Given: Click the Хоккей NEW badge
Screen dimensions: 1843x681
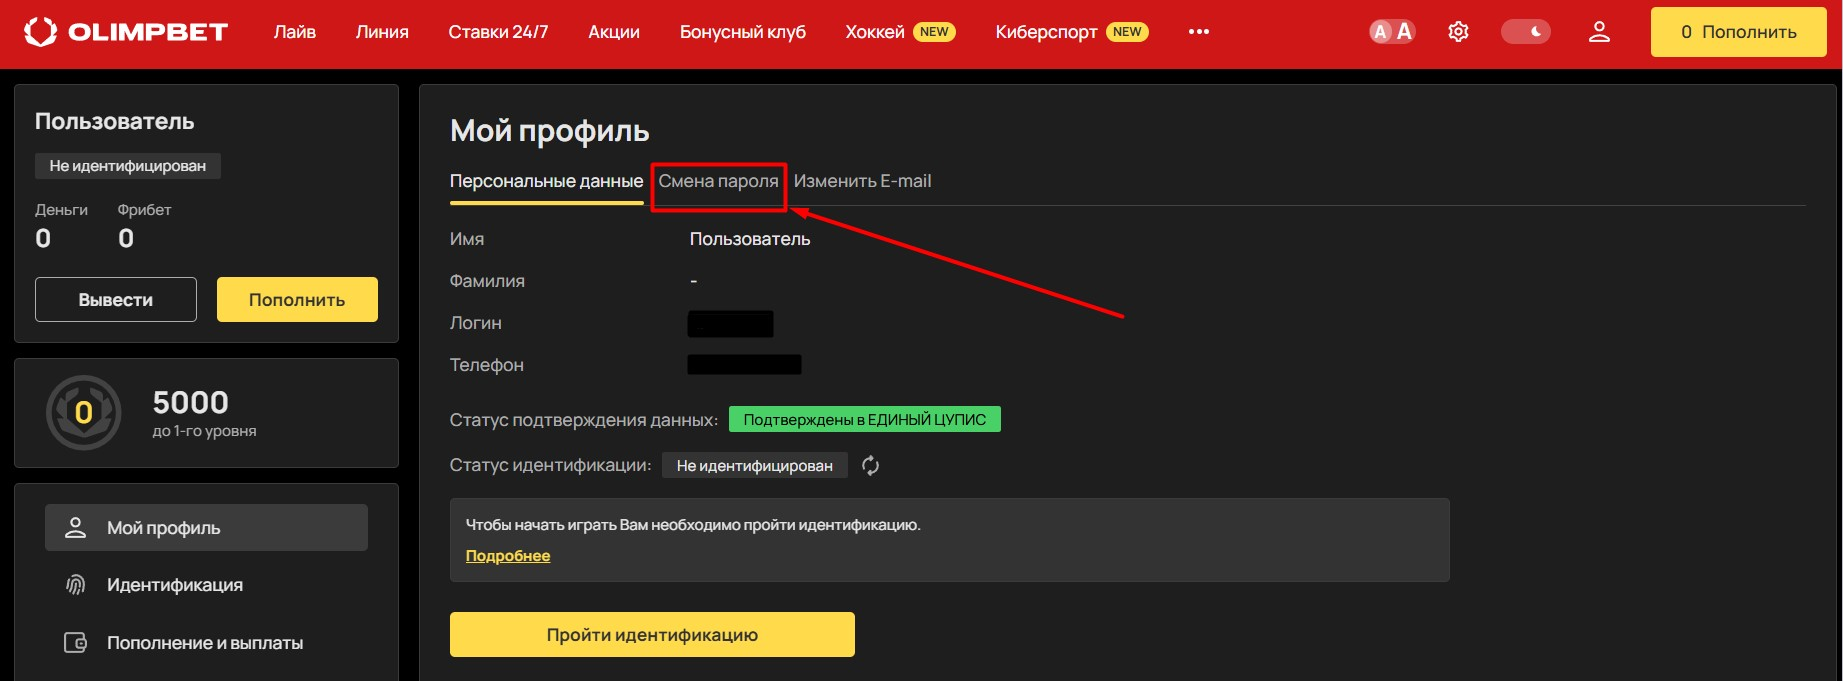Looking at the screenshot, I should pos(934,32).
